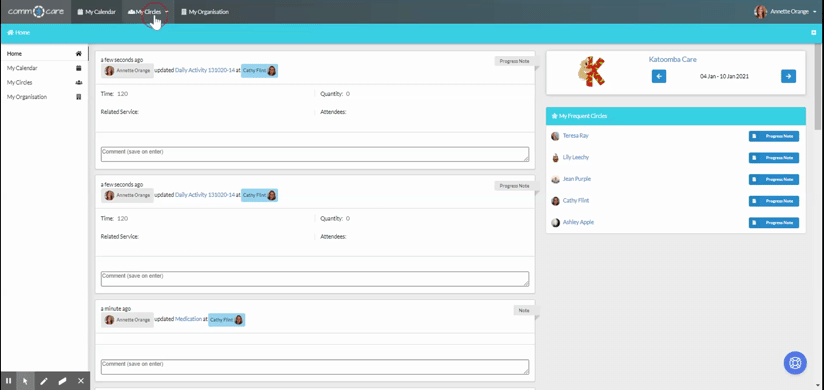
Task: Close the recorder annotation toolbar
Action: pyautogui.click(x=80, y=381)
